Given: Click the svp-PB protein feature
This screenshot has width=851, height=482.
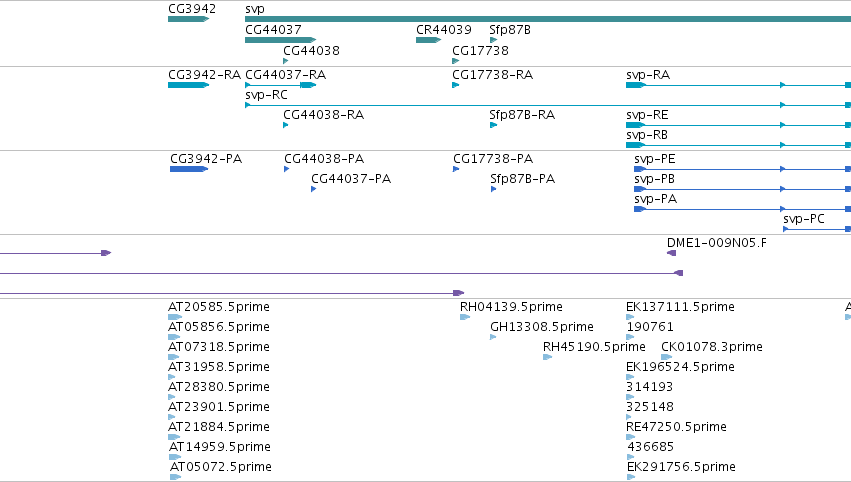Looking at the screenshot, I should coord(742,189).
